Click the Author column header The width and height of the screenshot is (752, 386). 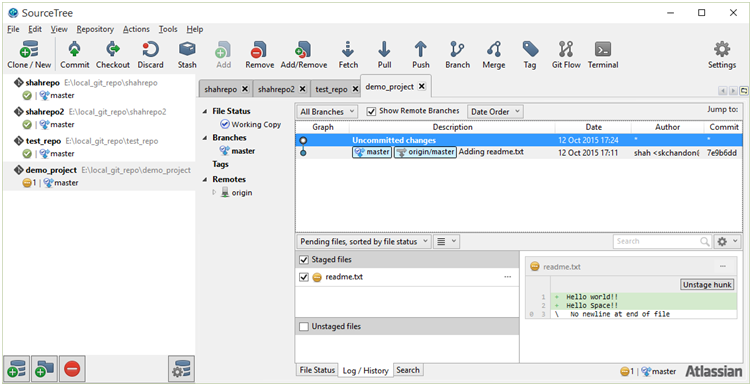pyautogui.click(x=668, y=127)
